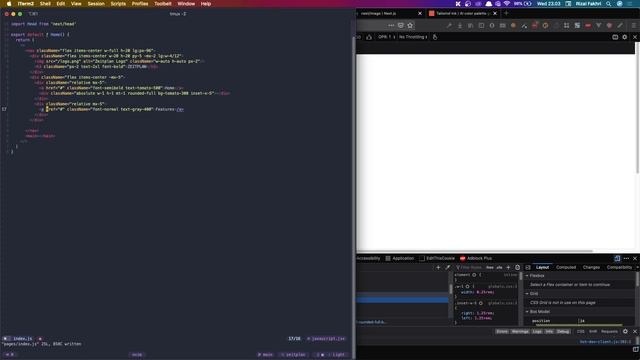Add a new node with plus icon
This screenshot has width=640, height=360.
tap(438, 267)
